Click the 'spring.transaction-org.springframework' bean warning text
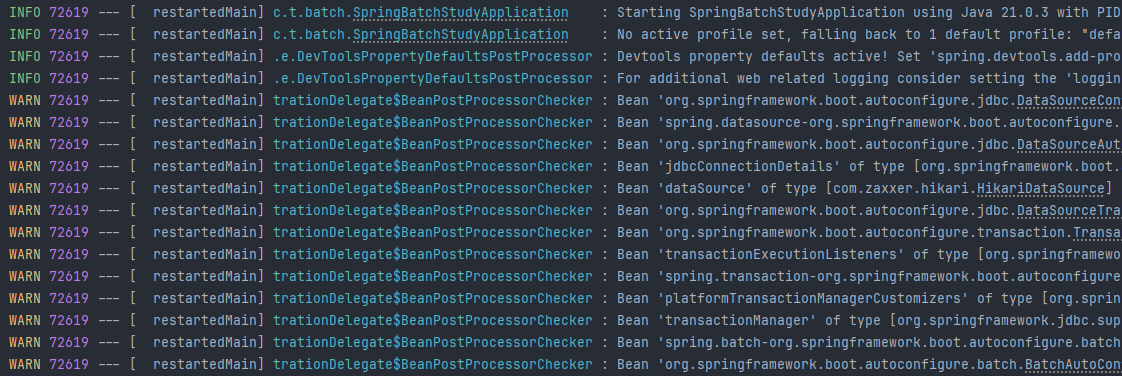This screenshot has height=376, width=1122. (869, 276)
